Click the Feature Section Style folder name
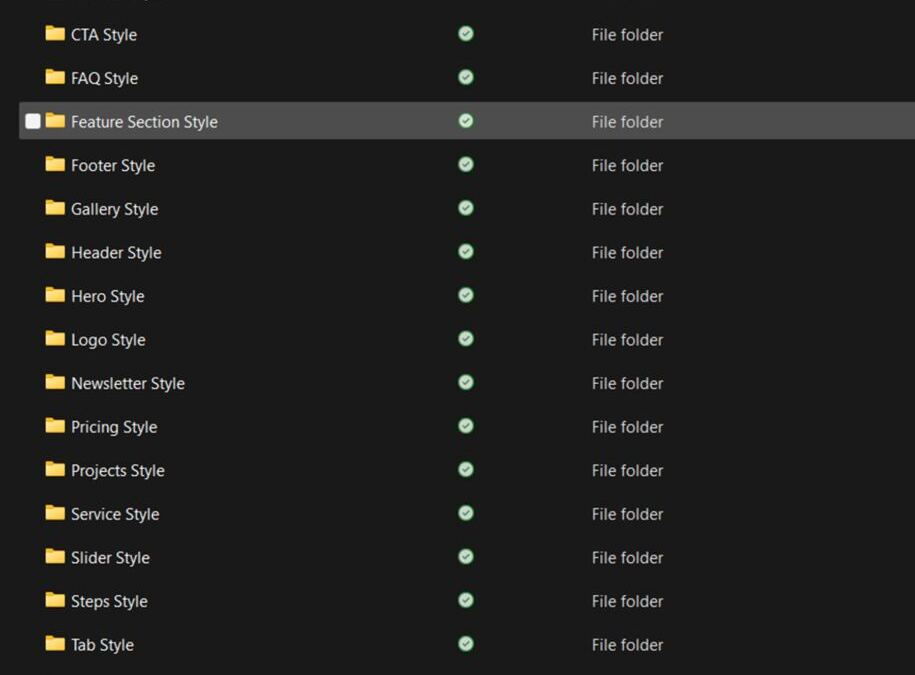 [x=144, y=122]
